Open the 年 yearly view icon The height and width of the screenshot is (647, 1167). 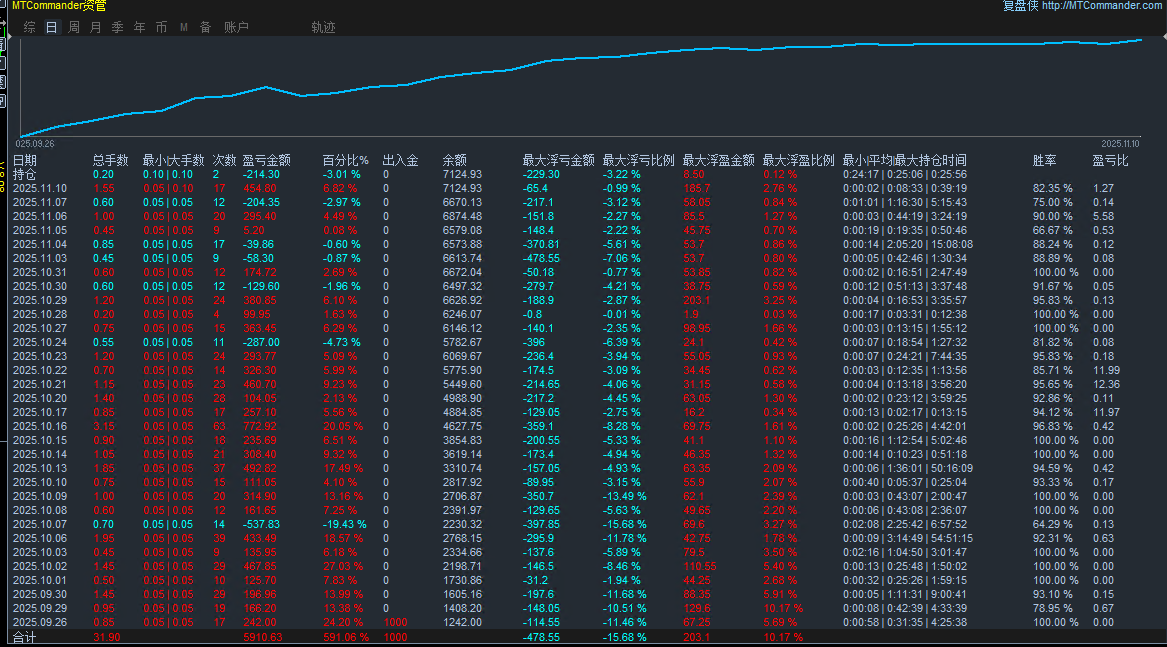coord(138,27)
